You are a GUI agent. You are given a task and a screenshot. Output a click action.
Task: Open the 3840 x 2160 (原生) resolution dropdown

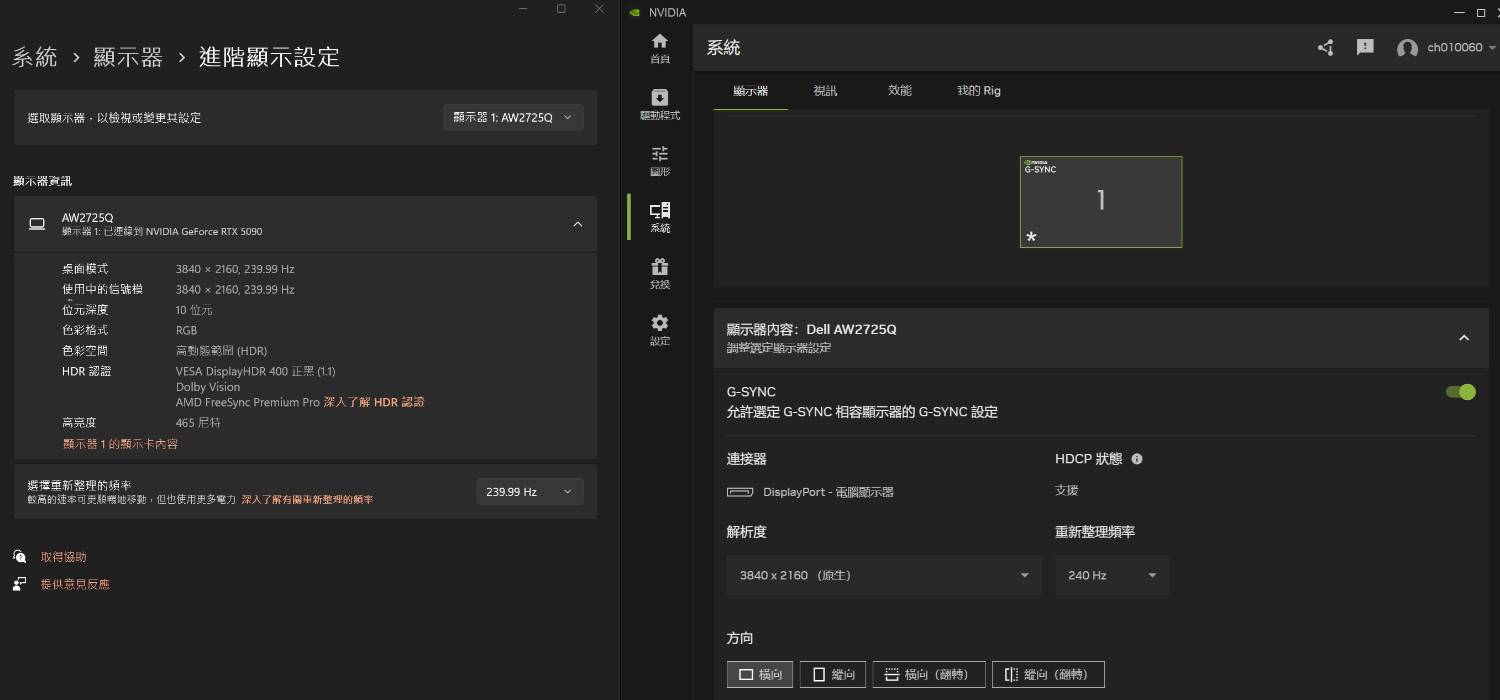pos(884,575)
